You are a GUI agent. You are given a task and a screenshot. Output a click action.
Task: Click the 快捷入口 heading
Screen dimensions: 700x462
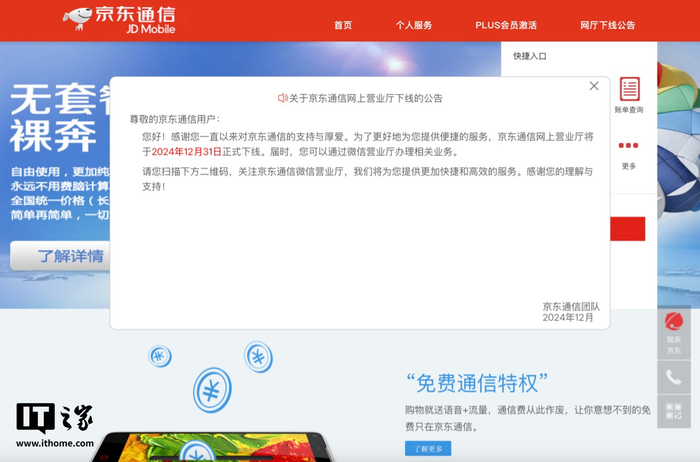529,56
